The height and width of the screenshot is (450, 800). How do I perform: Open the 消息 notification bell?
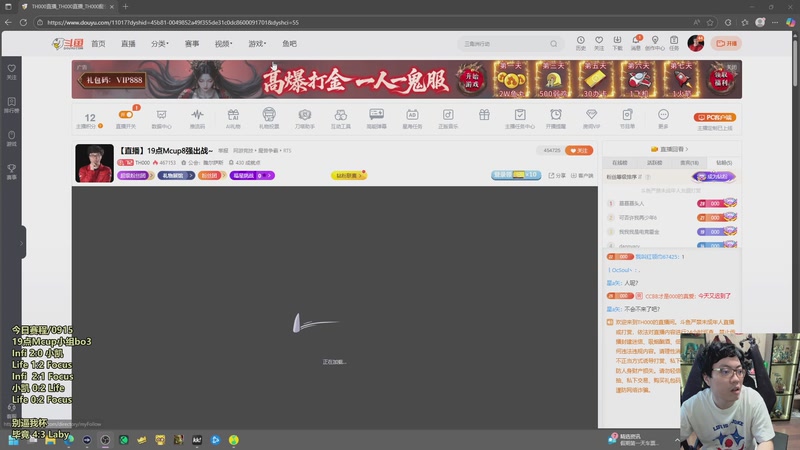pos(636,43)
